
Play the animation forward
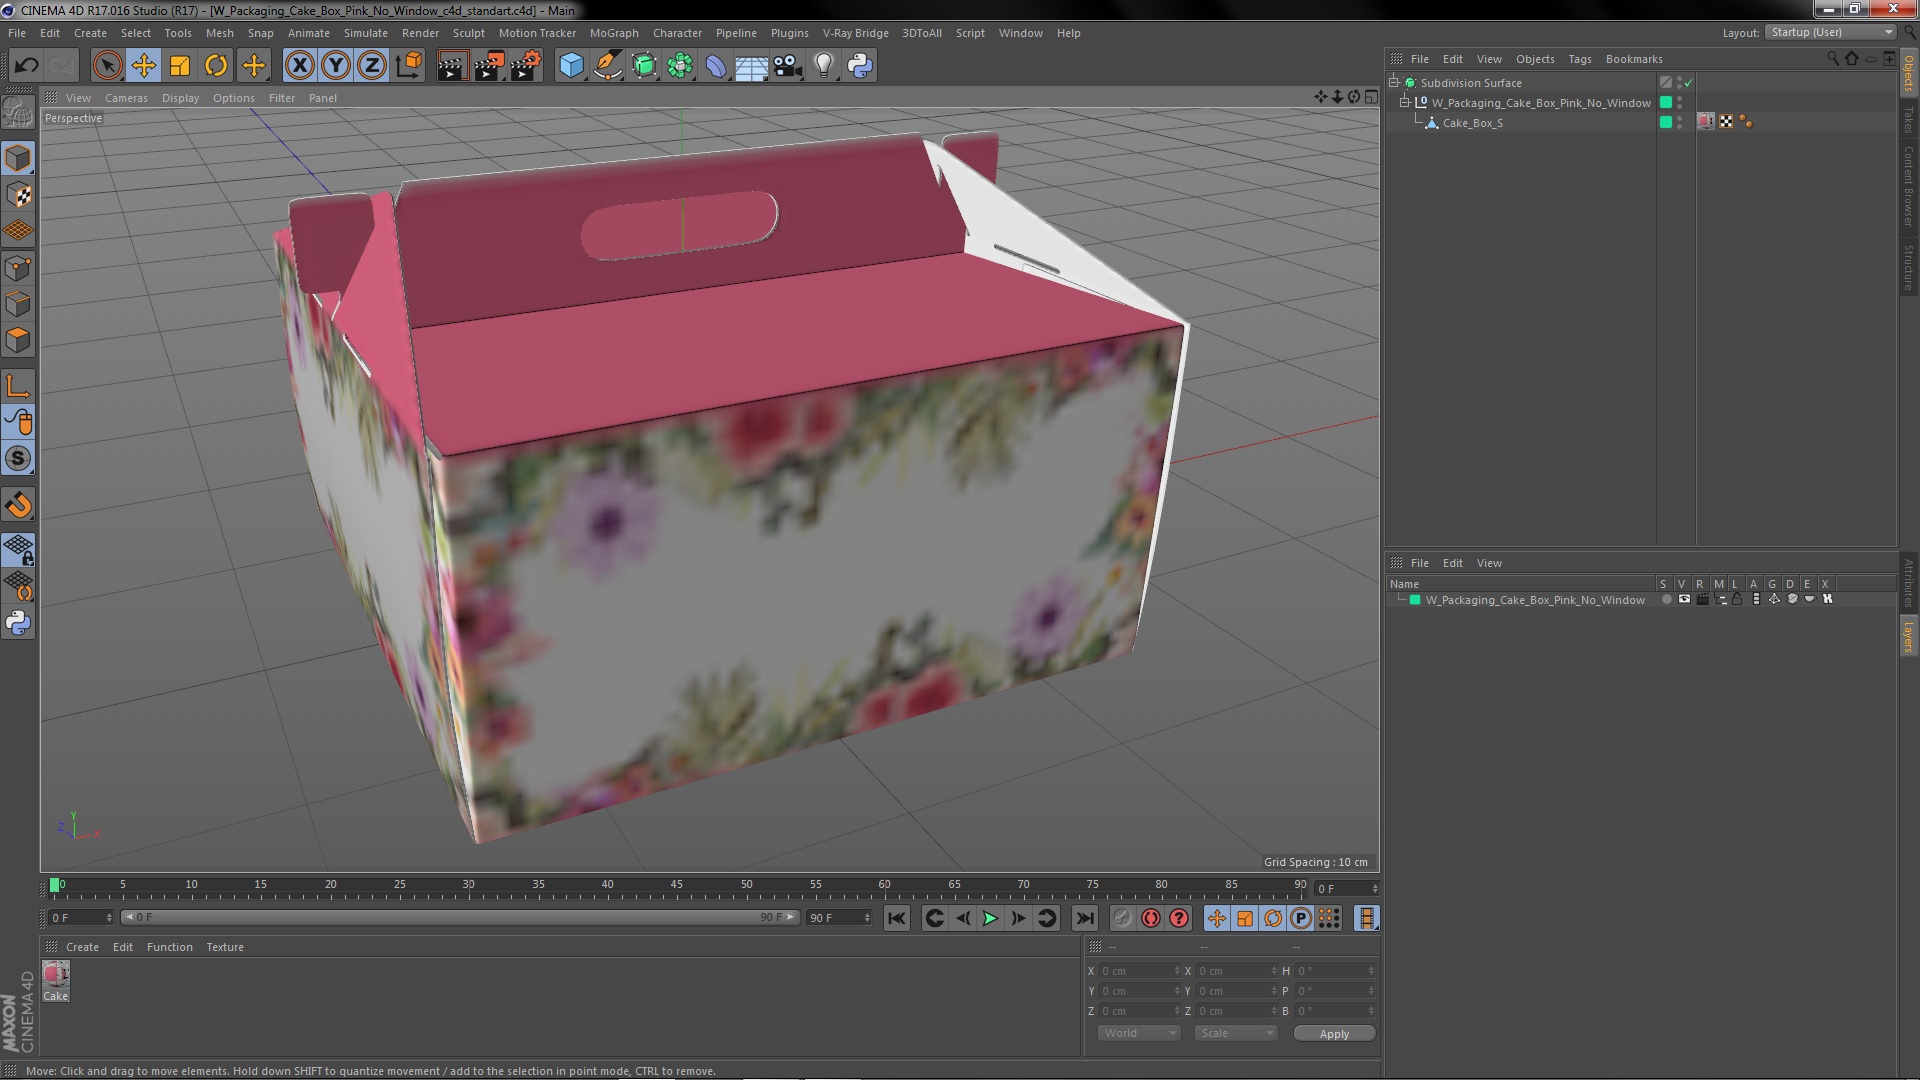pyautogui.click(x=990, y=918)
